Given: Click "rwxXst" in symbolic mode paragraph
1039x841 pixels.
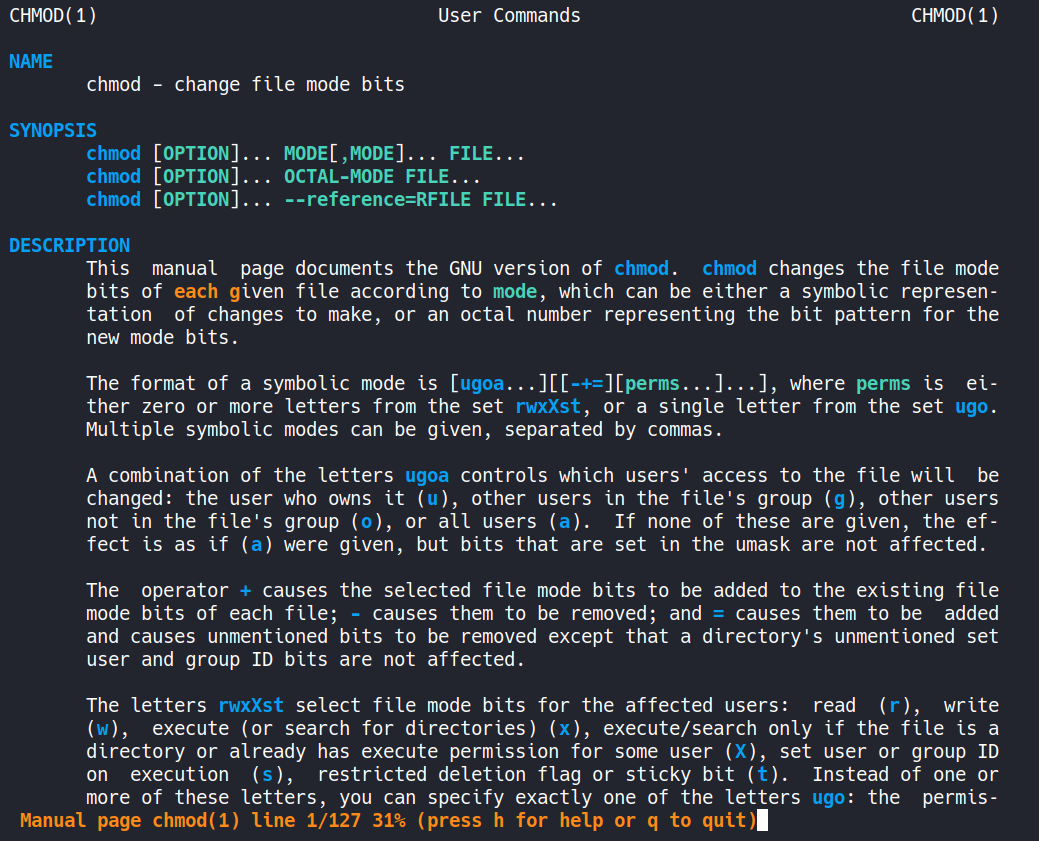Looking at the screenshot, I should click(548, 406).
